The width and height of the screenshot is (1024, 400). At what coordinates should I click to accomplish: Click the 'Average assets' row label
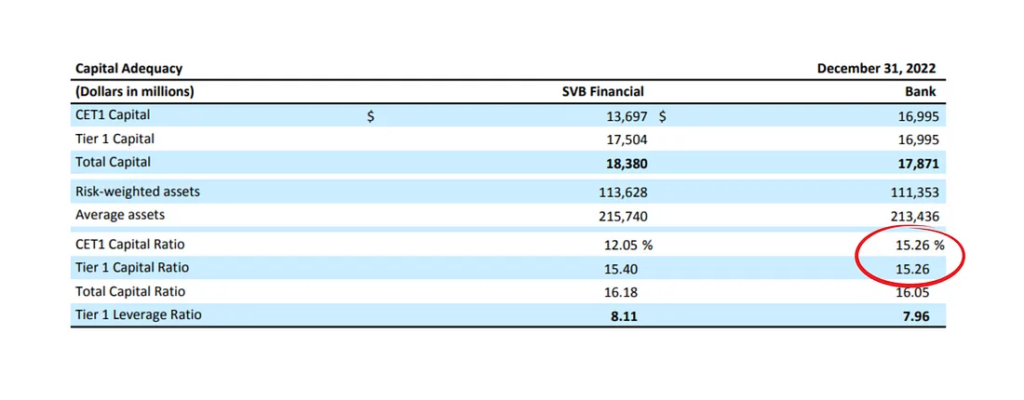click(120, 214)
